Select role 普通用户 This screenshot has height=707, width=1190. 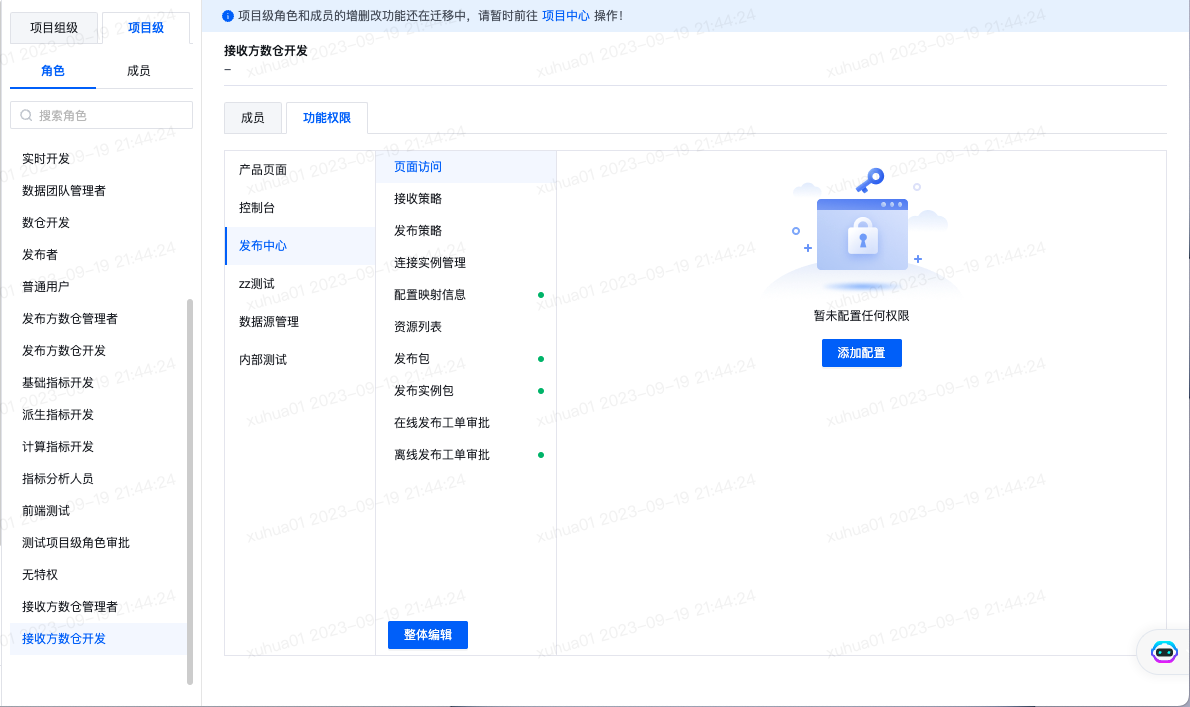tap(98, 287)
